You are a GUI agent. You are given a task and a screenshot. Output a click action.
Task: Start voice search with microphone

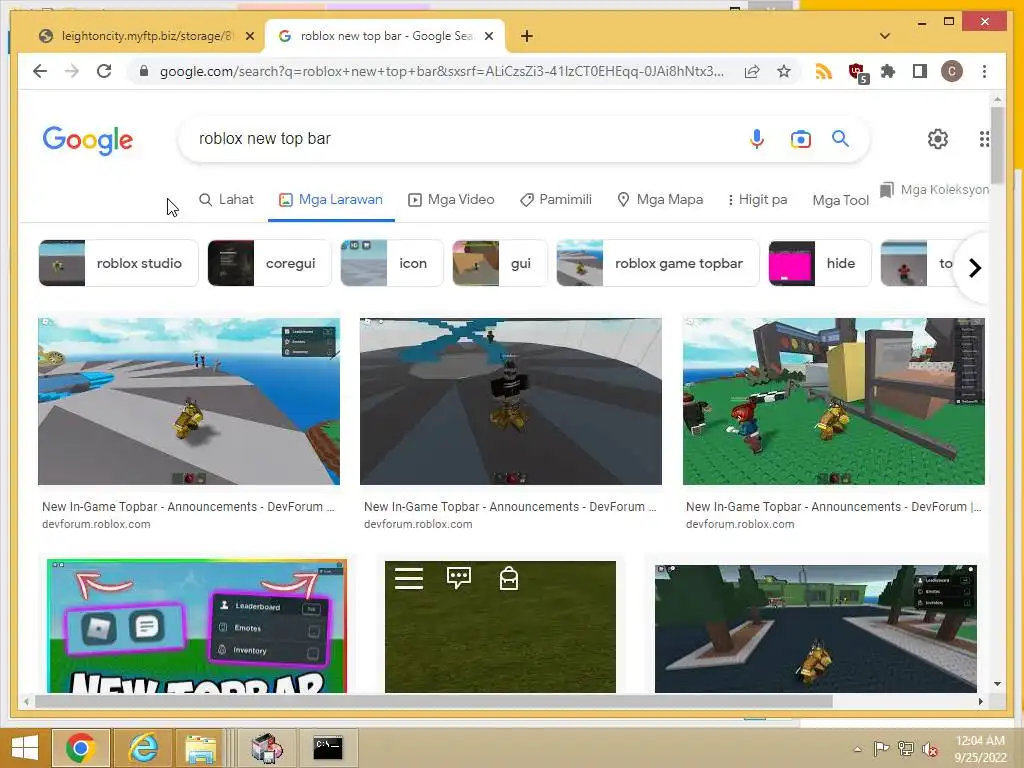pyautogui.click(x=757, y=138)
